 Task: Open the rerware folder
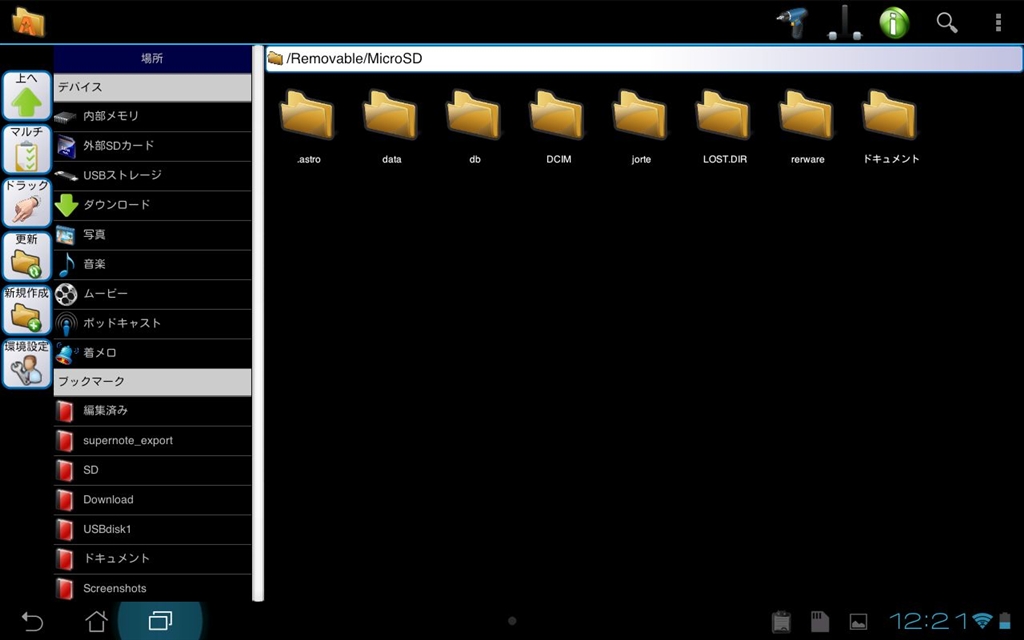[x=807, y=127]
